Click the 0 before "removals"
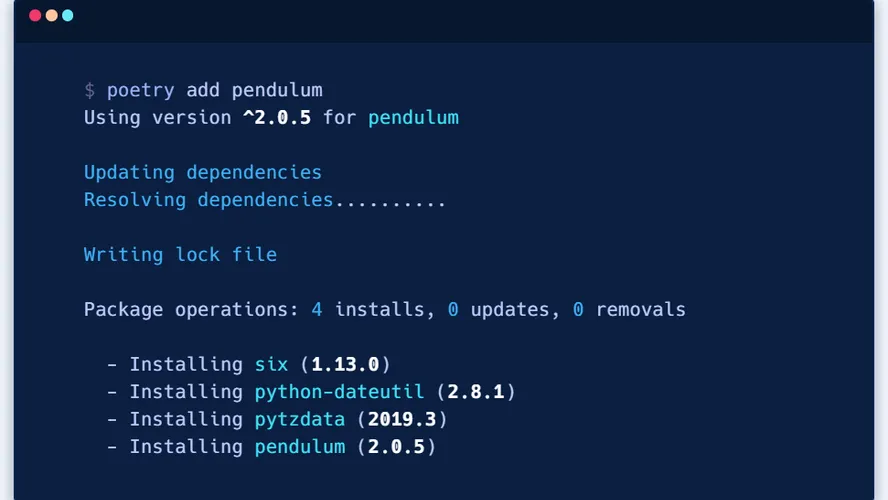The height and width of the screenshot is (500, 888). click(x=578, y=309)
